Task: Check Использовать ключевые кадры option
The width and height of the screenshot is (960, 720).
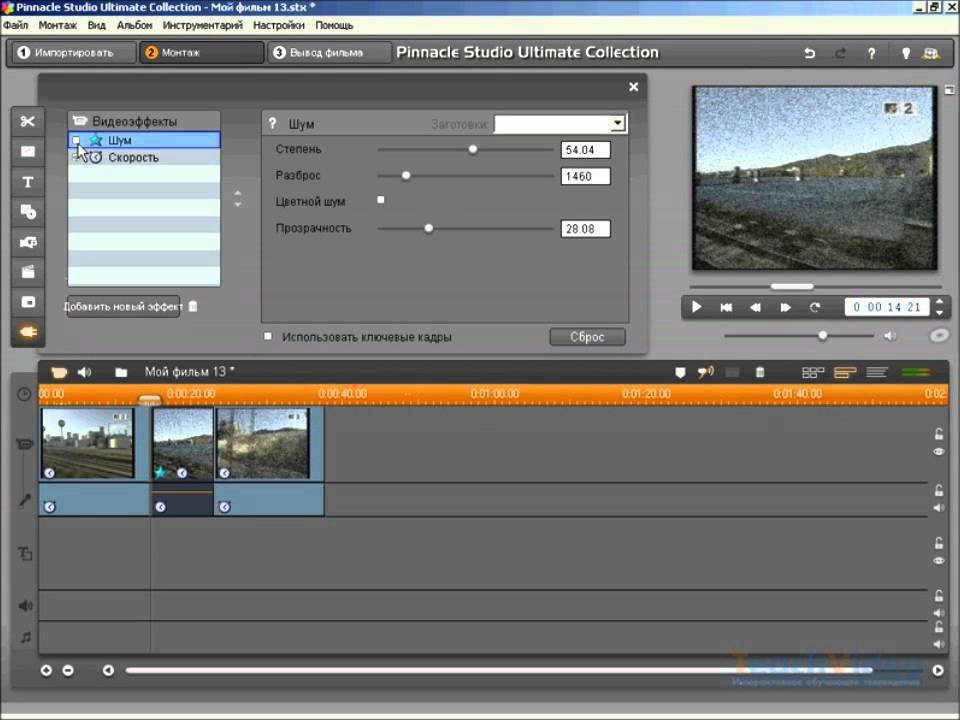Action: tap(268, 337)
